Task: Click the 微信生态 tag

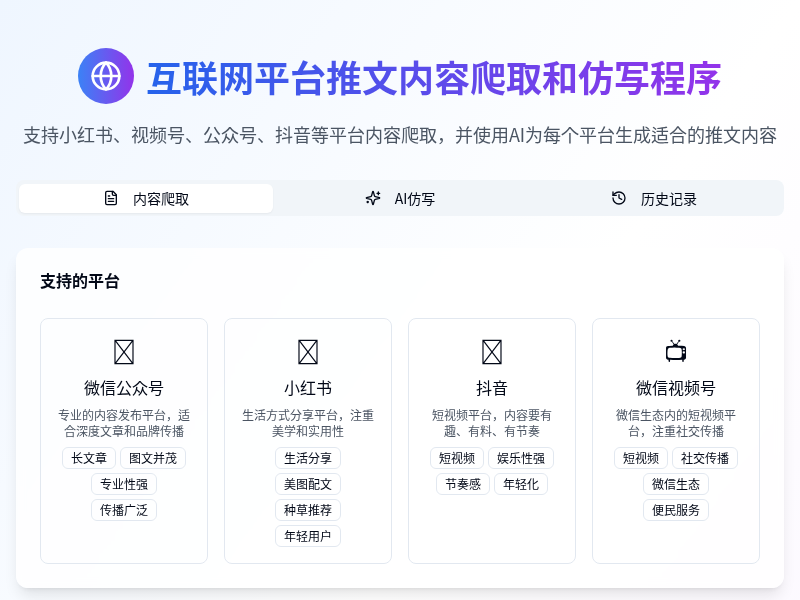Action: [x=676, y=484]
